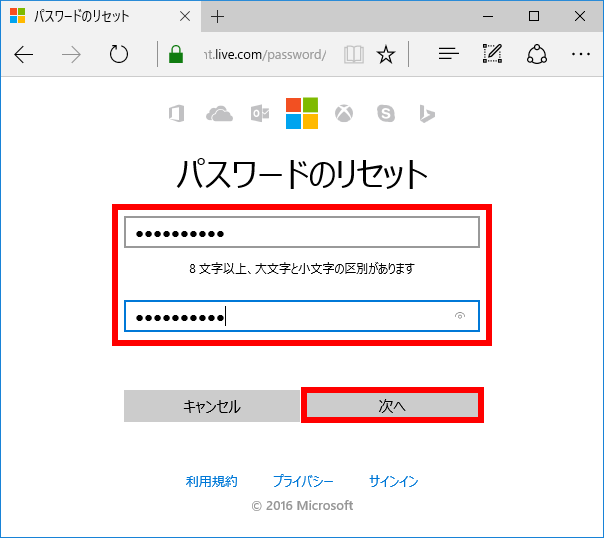Click the 次へ button
The image size is (604, 538).
392,405
